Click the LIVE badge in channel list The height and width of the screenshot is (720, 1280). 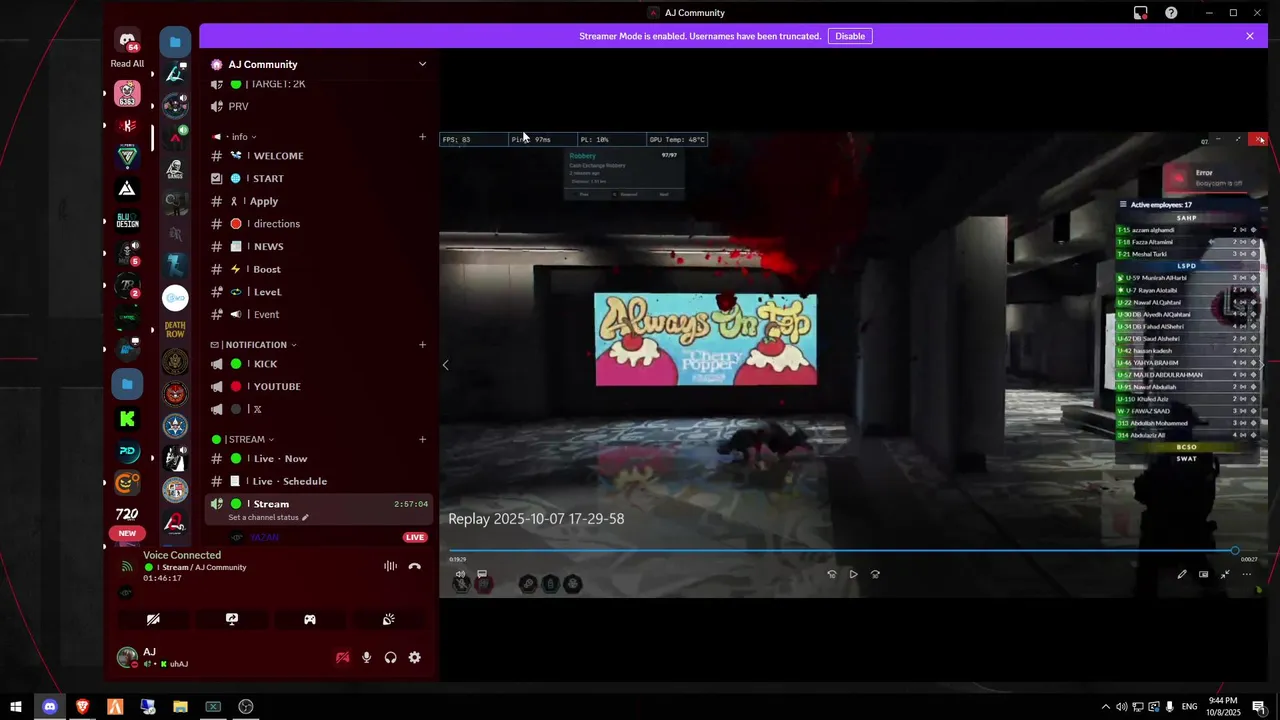[x=415, y=537]
